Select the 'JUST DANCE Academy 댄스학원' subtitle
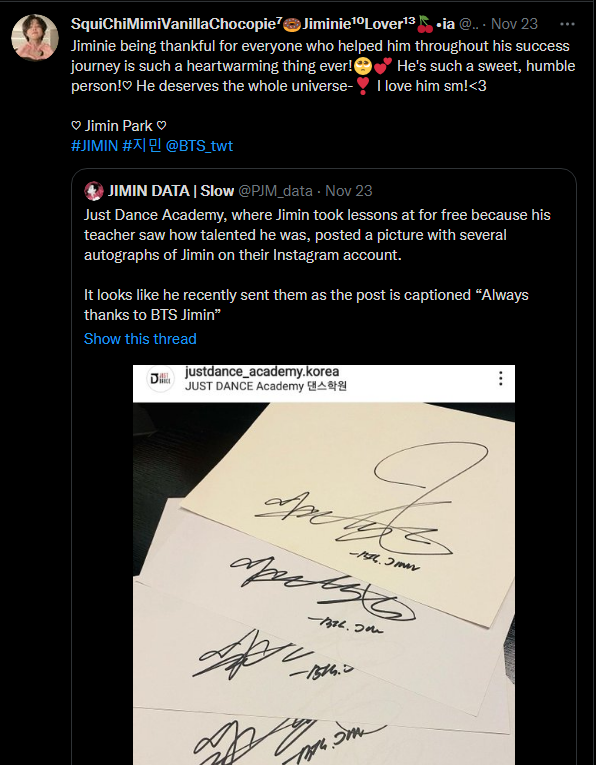 266,386
